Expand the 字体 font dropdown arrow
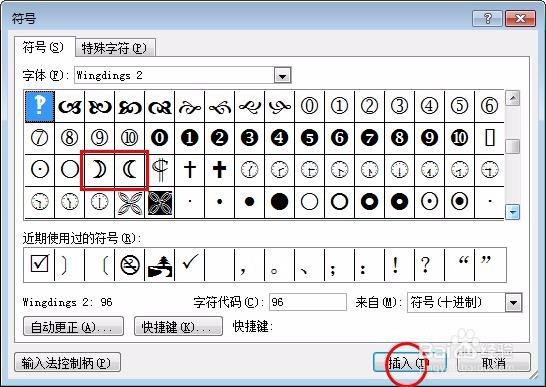This screenshot has height=387, width=546. (x=282, y=75)
